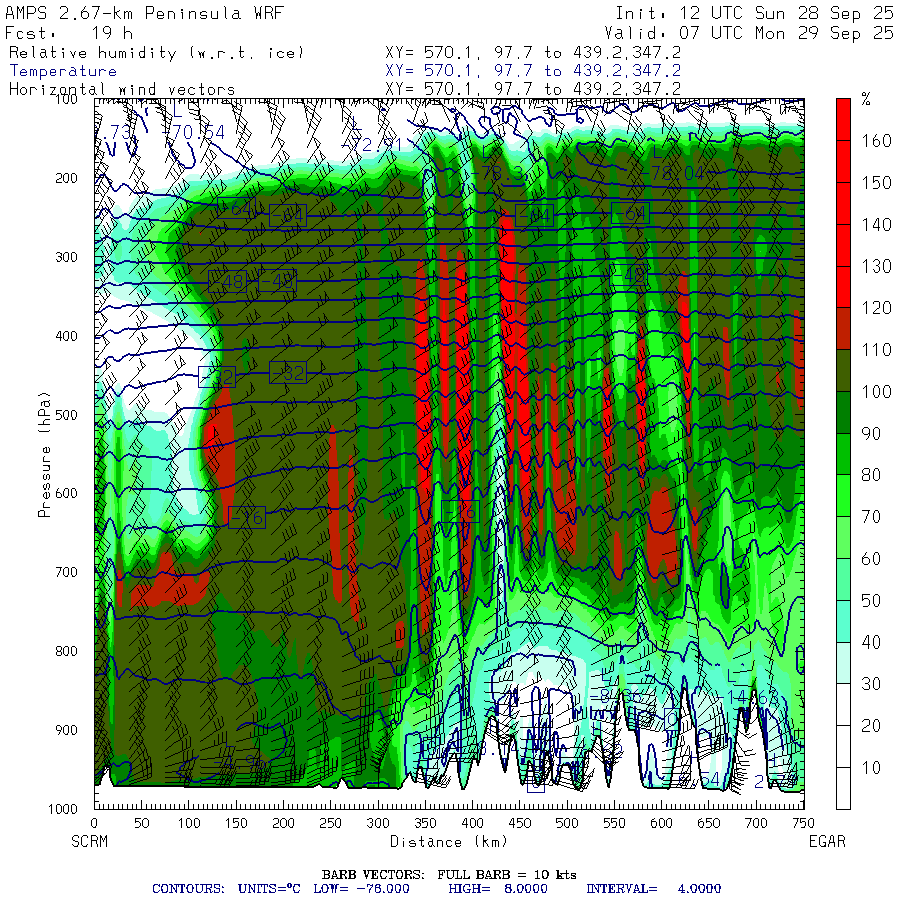Click the 150 km distance tick label

tap(236, 823)
